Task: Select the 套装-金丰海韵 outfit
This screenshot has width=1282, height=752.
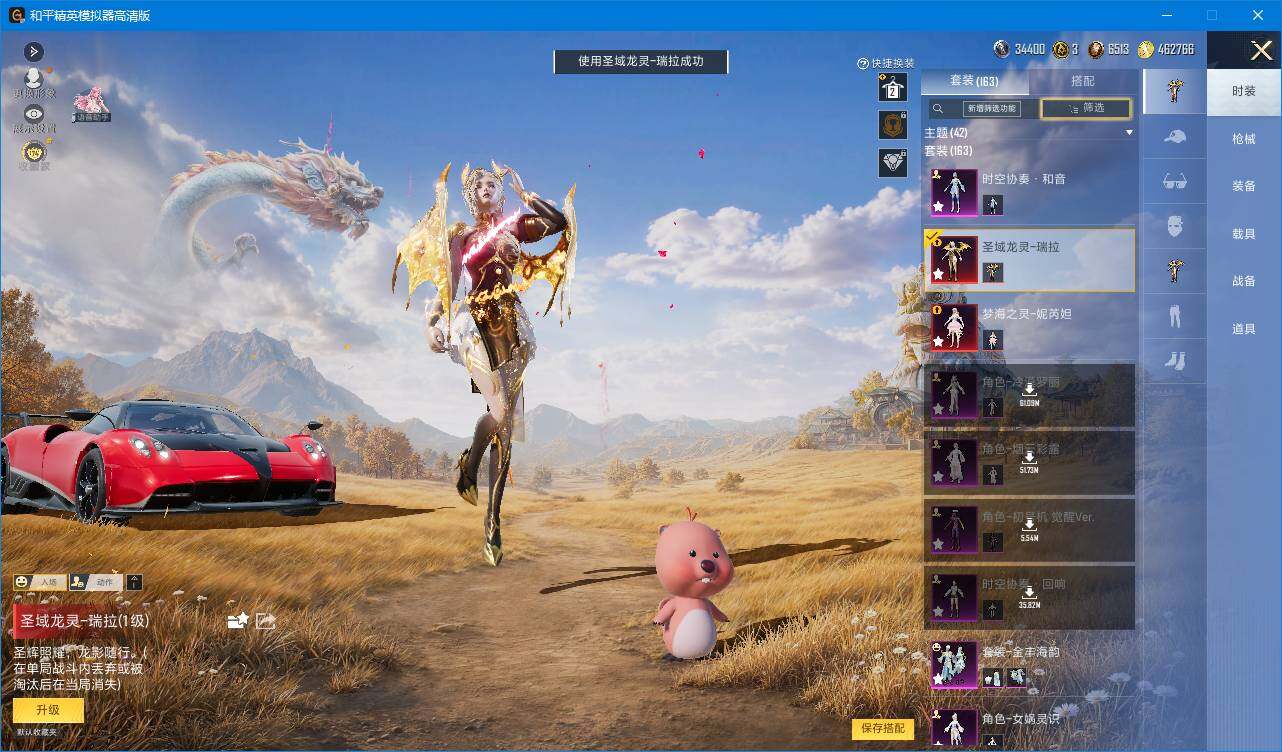Action: click(x=1029, y=664)
